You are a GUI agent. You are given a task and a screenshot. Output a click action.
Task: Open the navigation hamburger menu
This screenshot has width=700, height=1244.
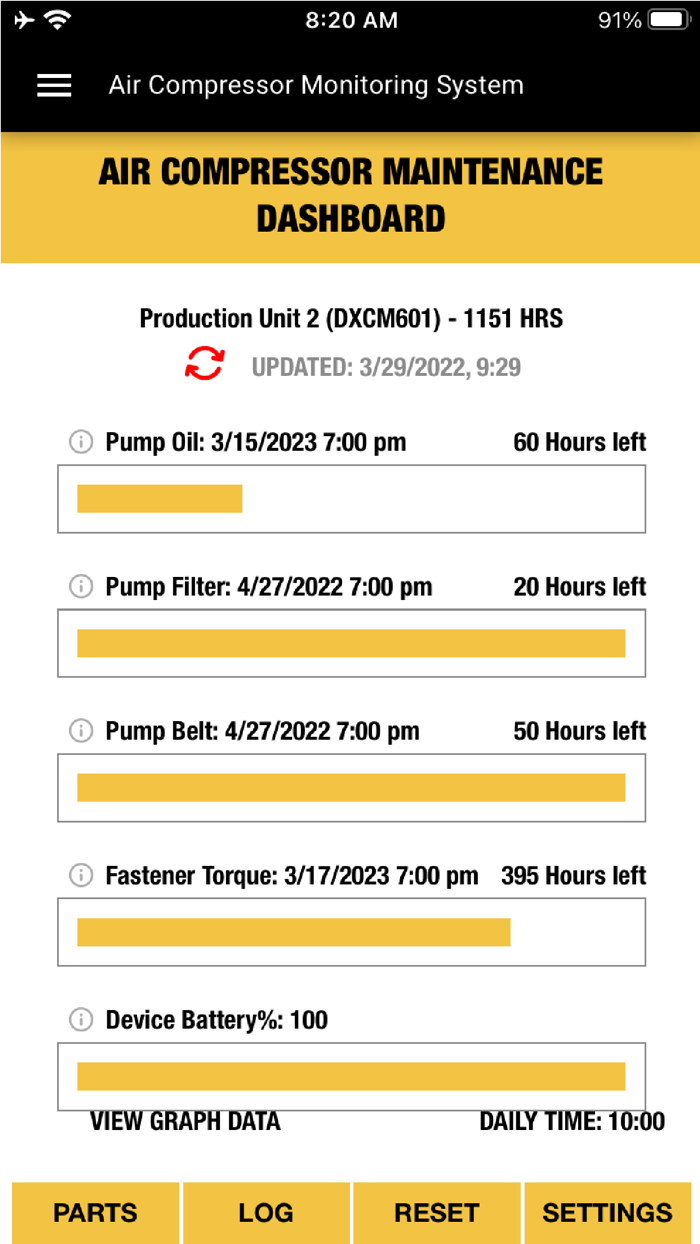(x=54, y=85)
